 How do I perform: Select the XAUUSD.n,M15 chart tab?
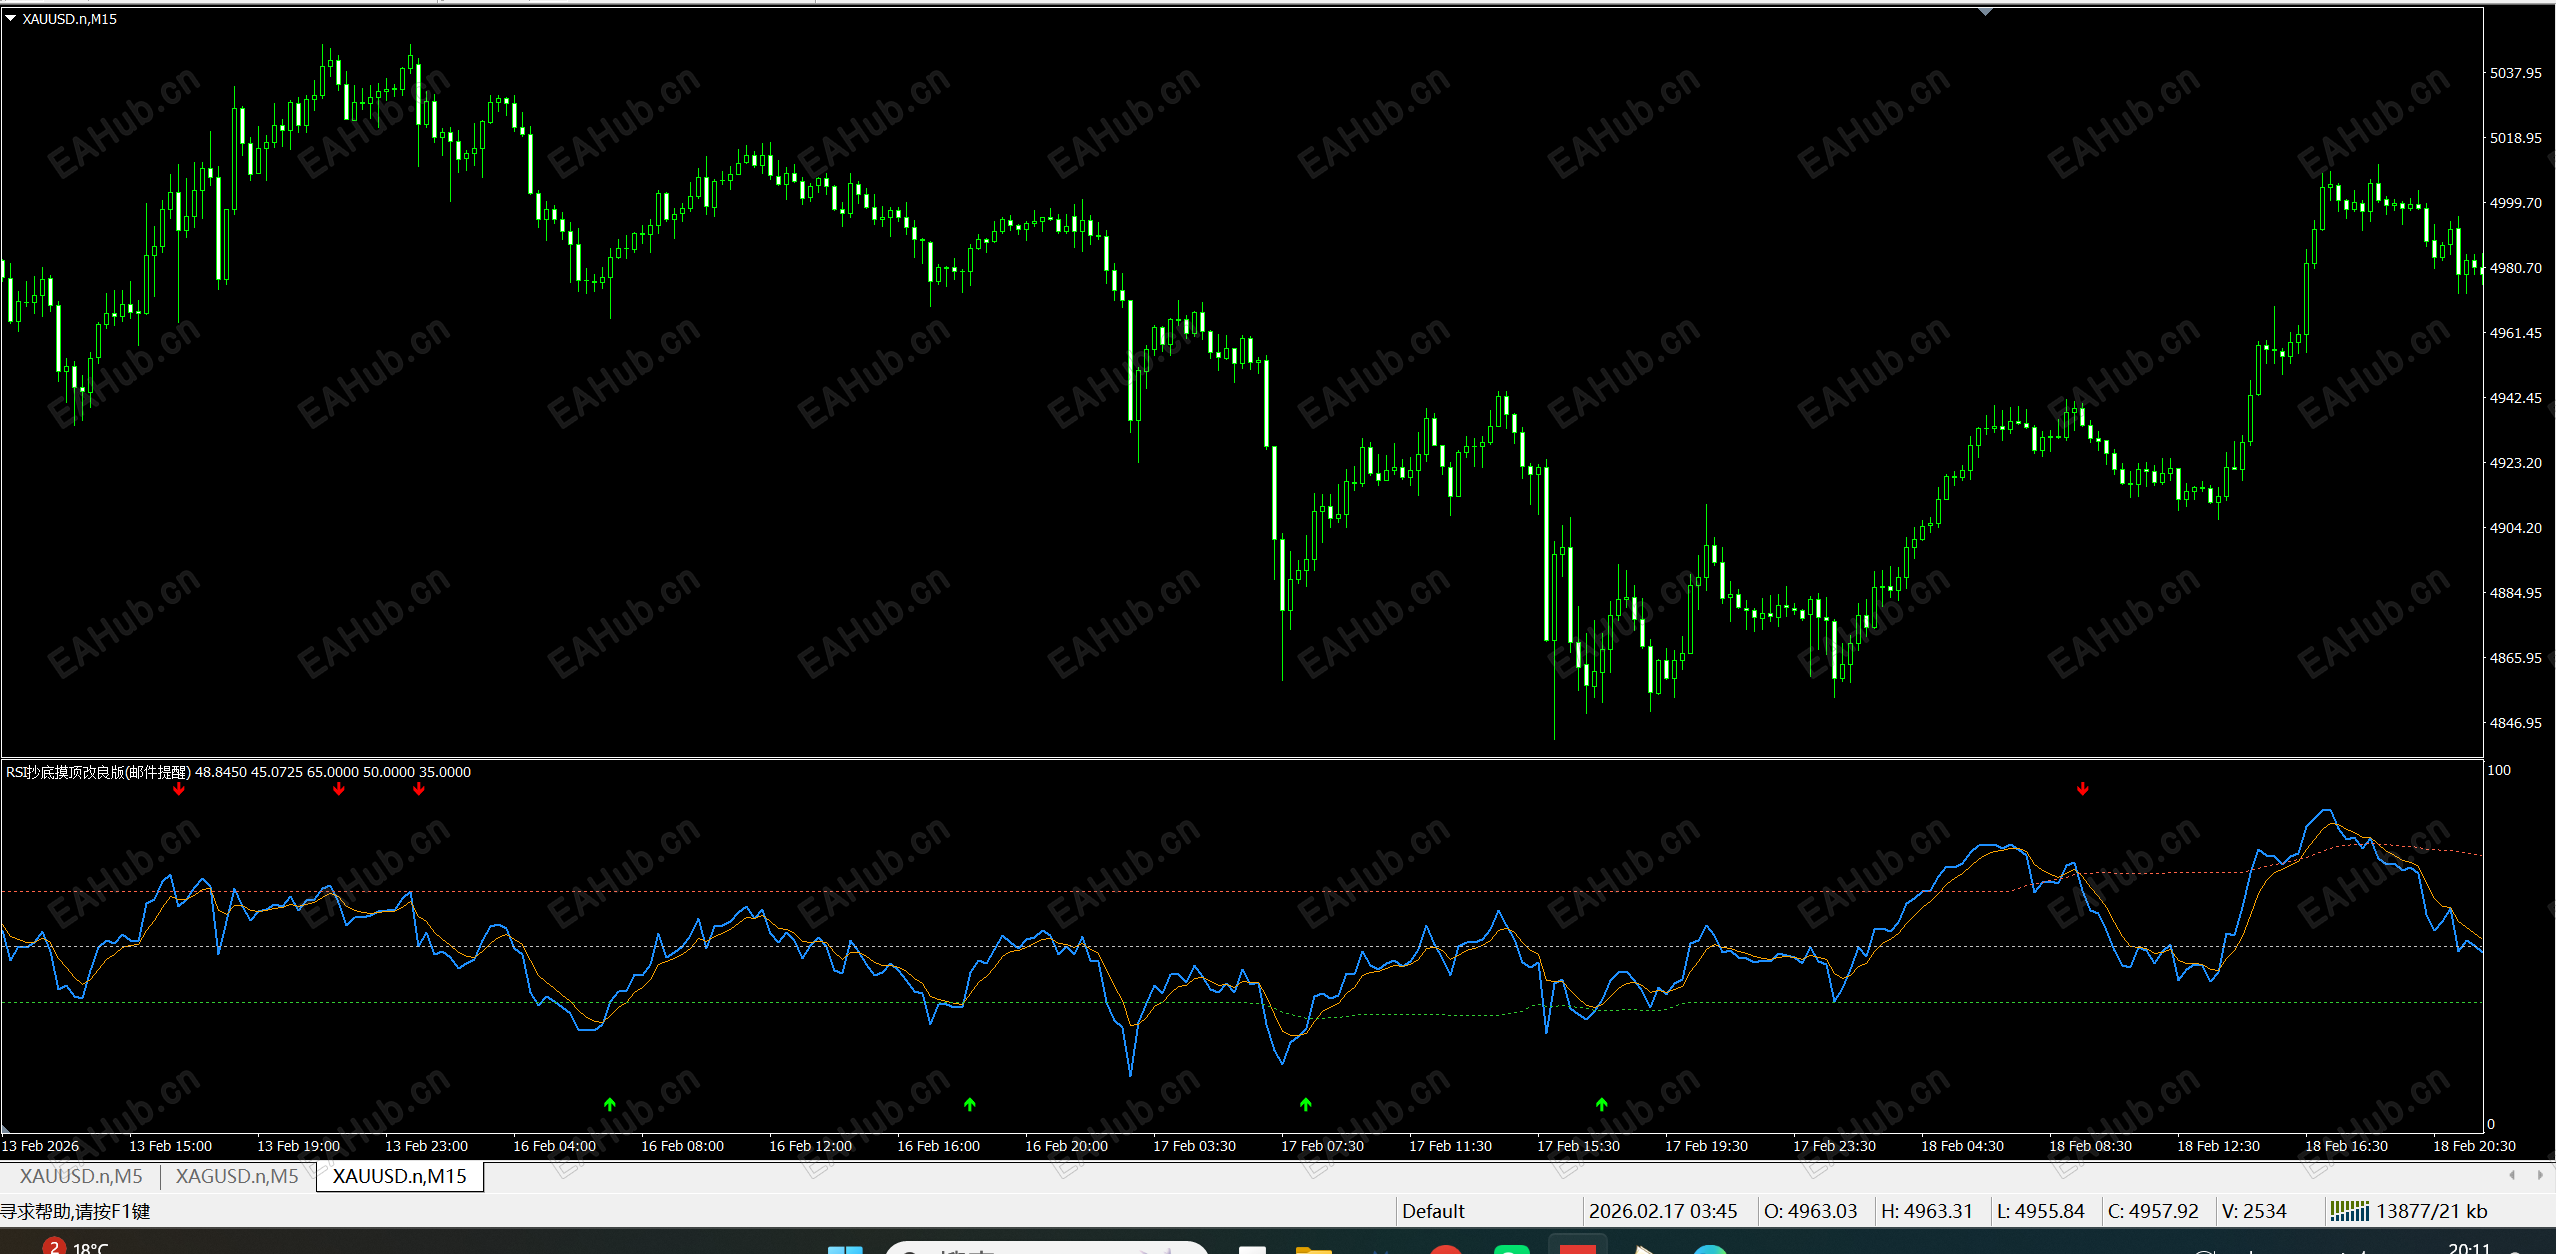click(x=399, y=1176)
